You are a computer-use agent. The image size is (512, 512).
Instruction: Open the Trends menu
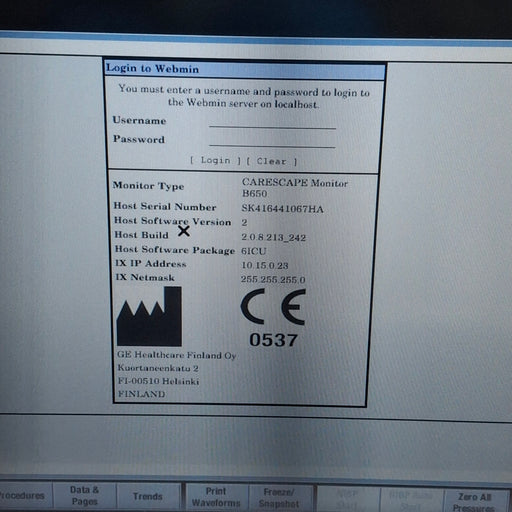coord(148,496)
